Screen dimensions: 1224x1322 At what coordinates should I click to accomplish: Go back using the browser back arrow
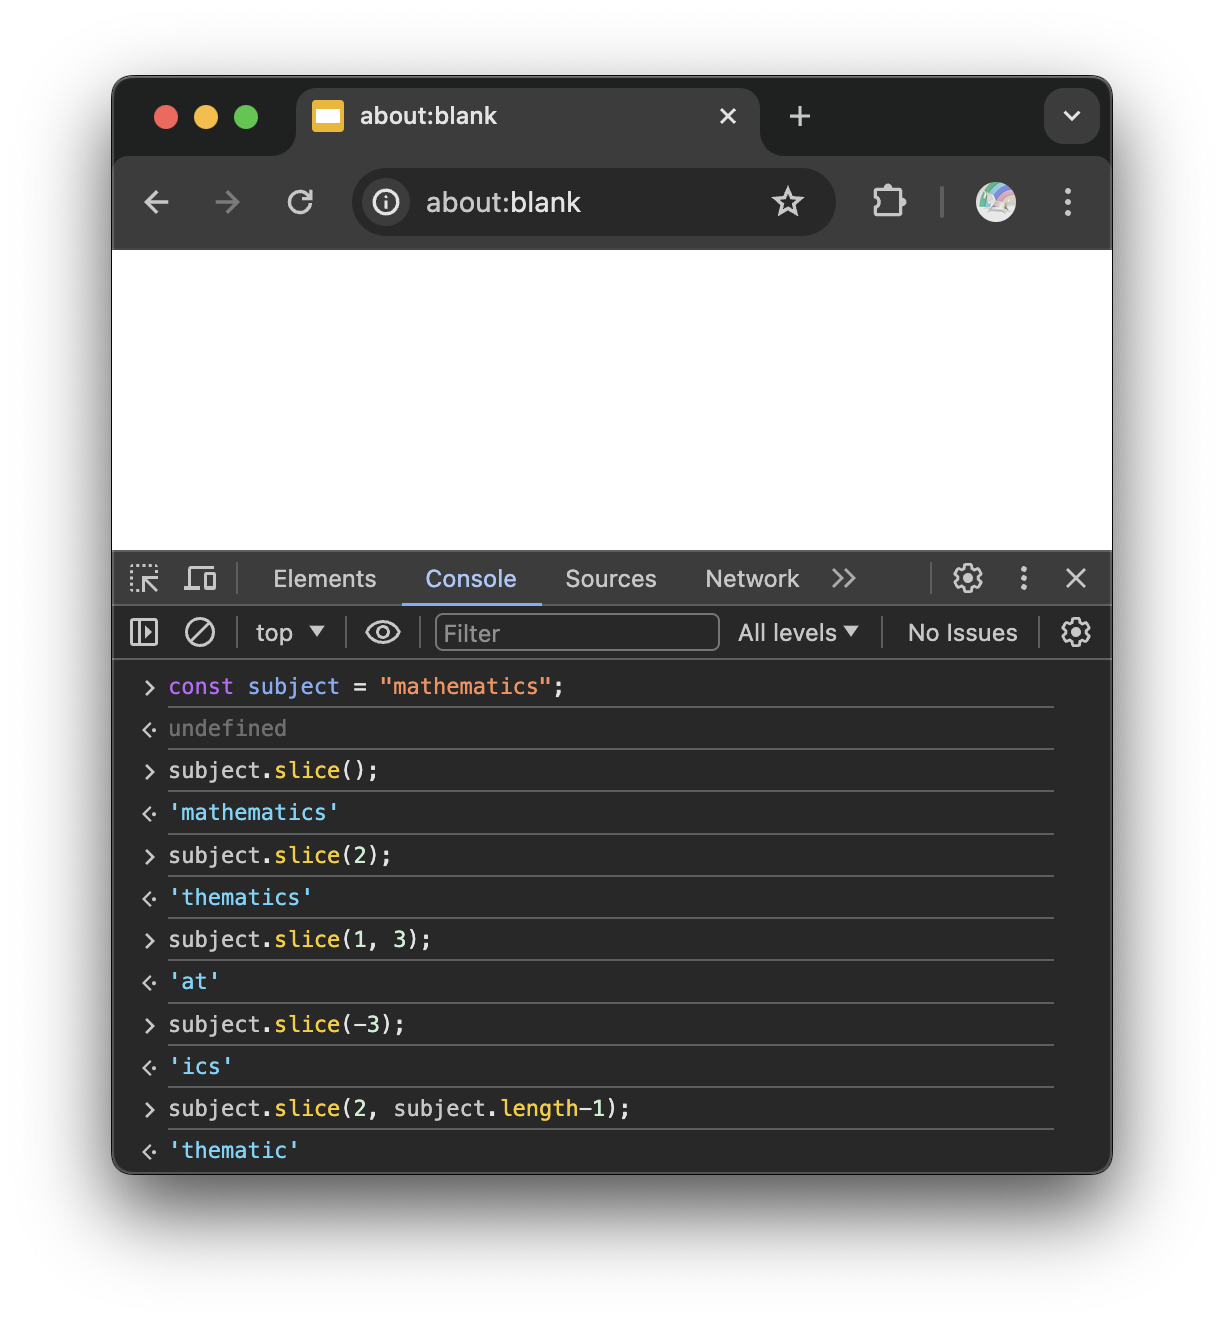tap(157, 202)
